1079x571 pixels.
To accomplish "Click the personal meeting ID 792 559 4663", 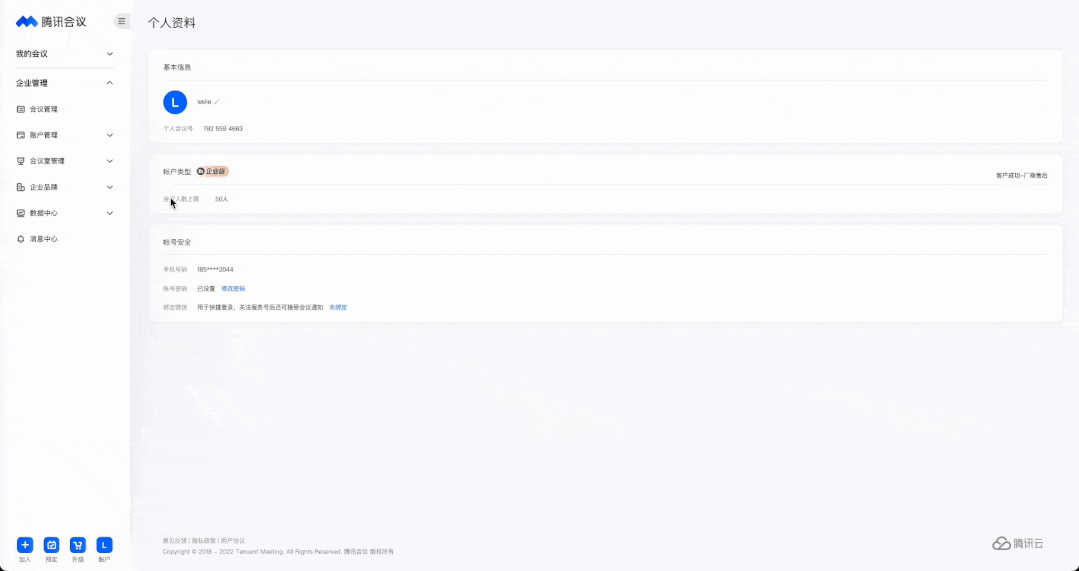I will tap(223, 129).
